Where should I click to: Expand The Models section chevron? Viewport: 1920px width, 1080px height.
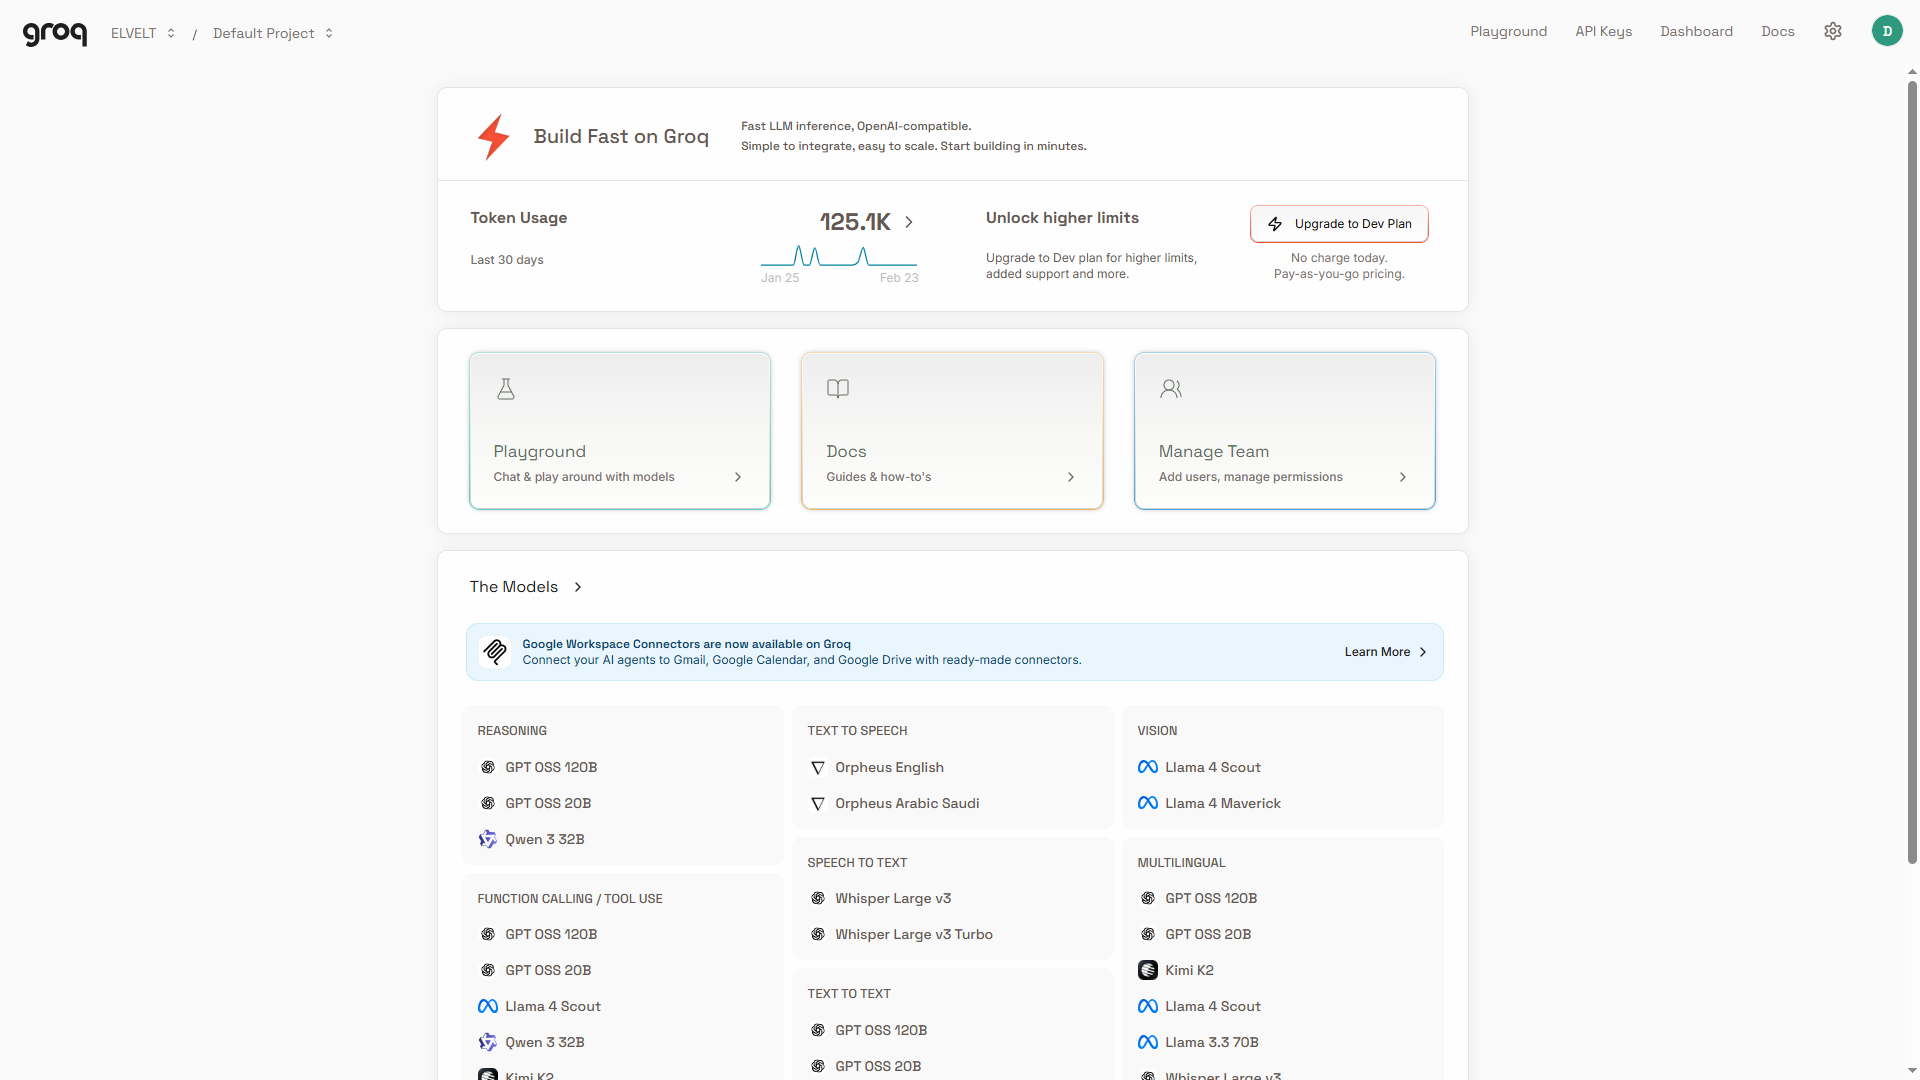tap(578, 587)
